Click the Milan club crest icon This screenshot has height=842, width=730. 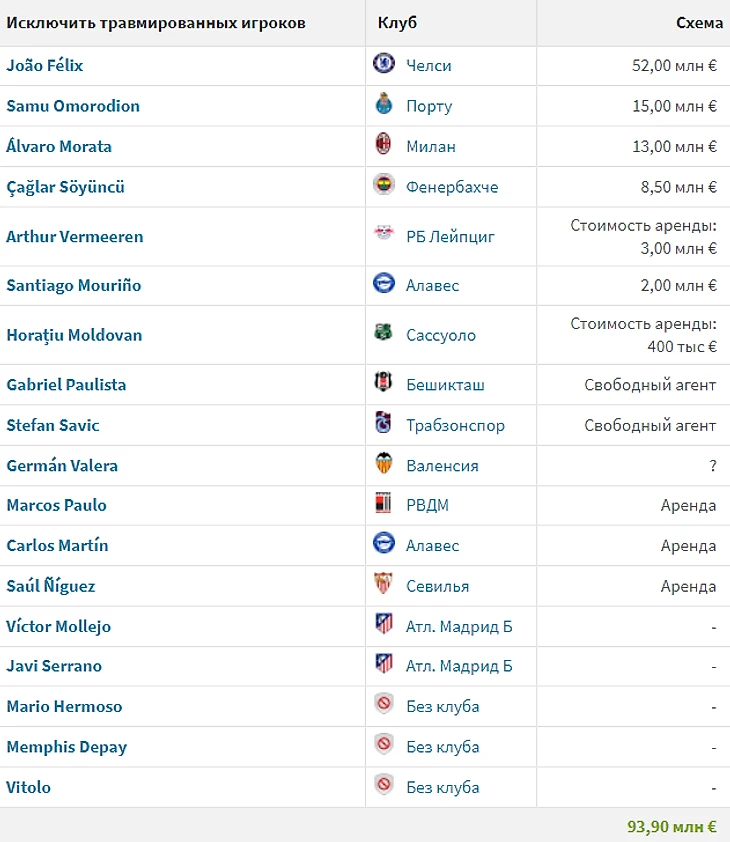point(384,146)
